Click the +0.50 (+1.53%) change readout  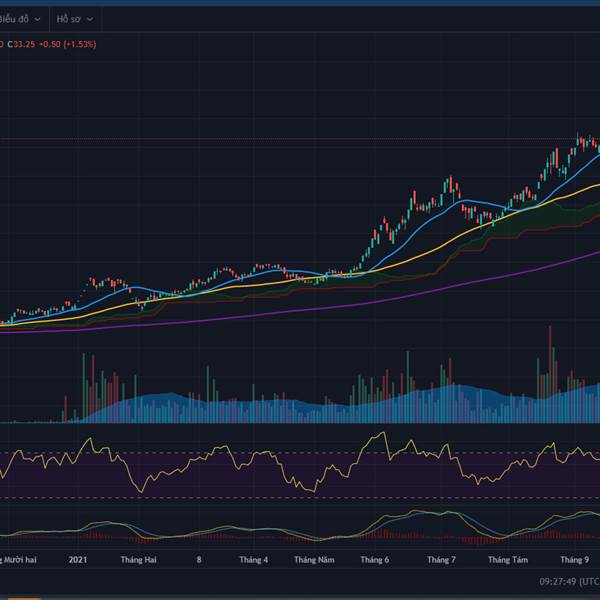(67, 43)
